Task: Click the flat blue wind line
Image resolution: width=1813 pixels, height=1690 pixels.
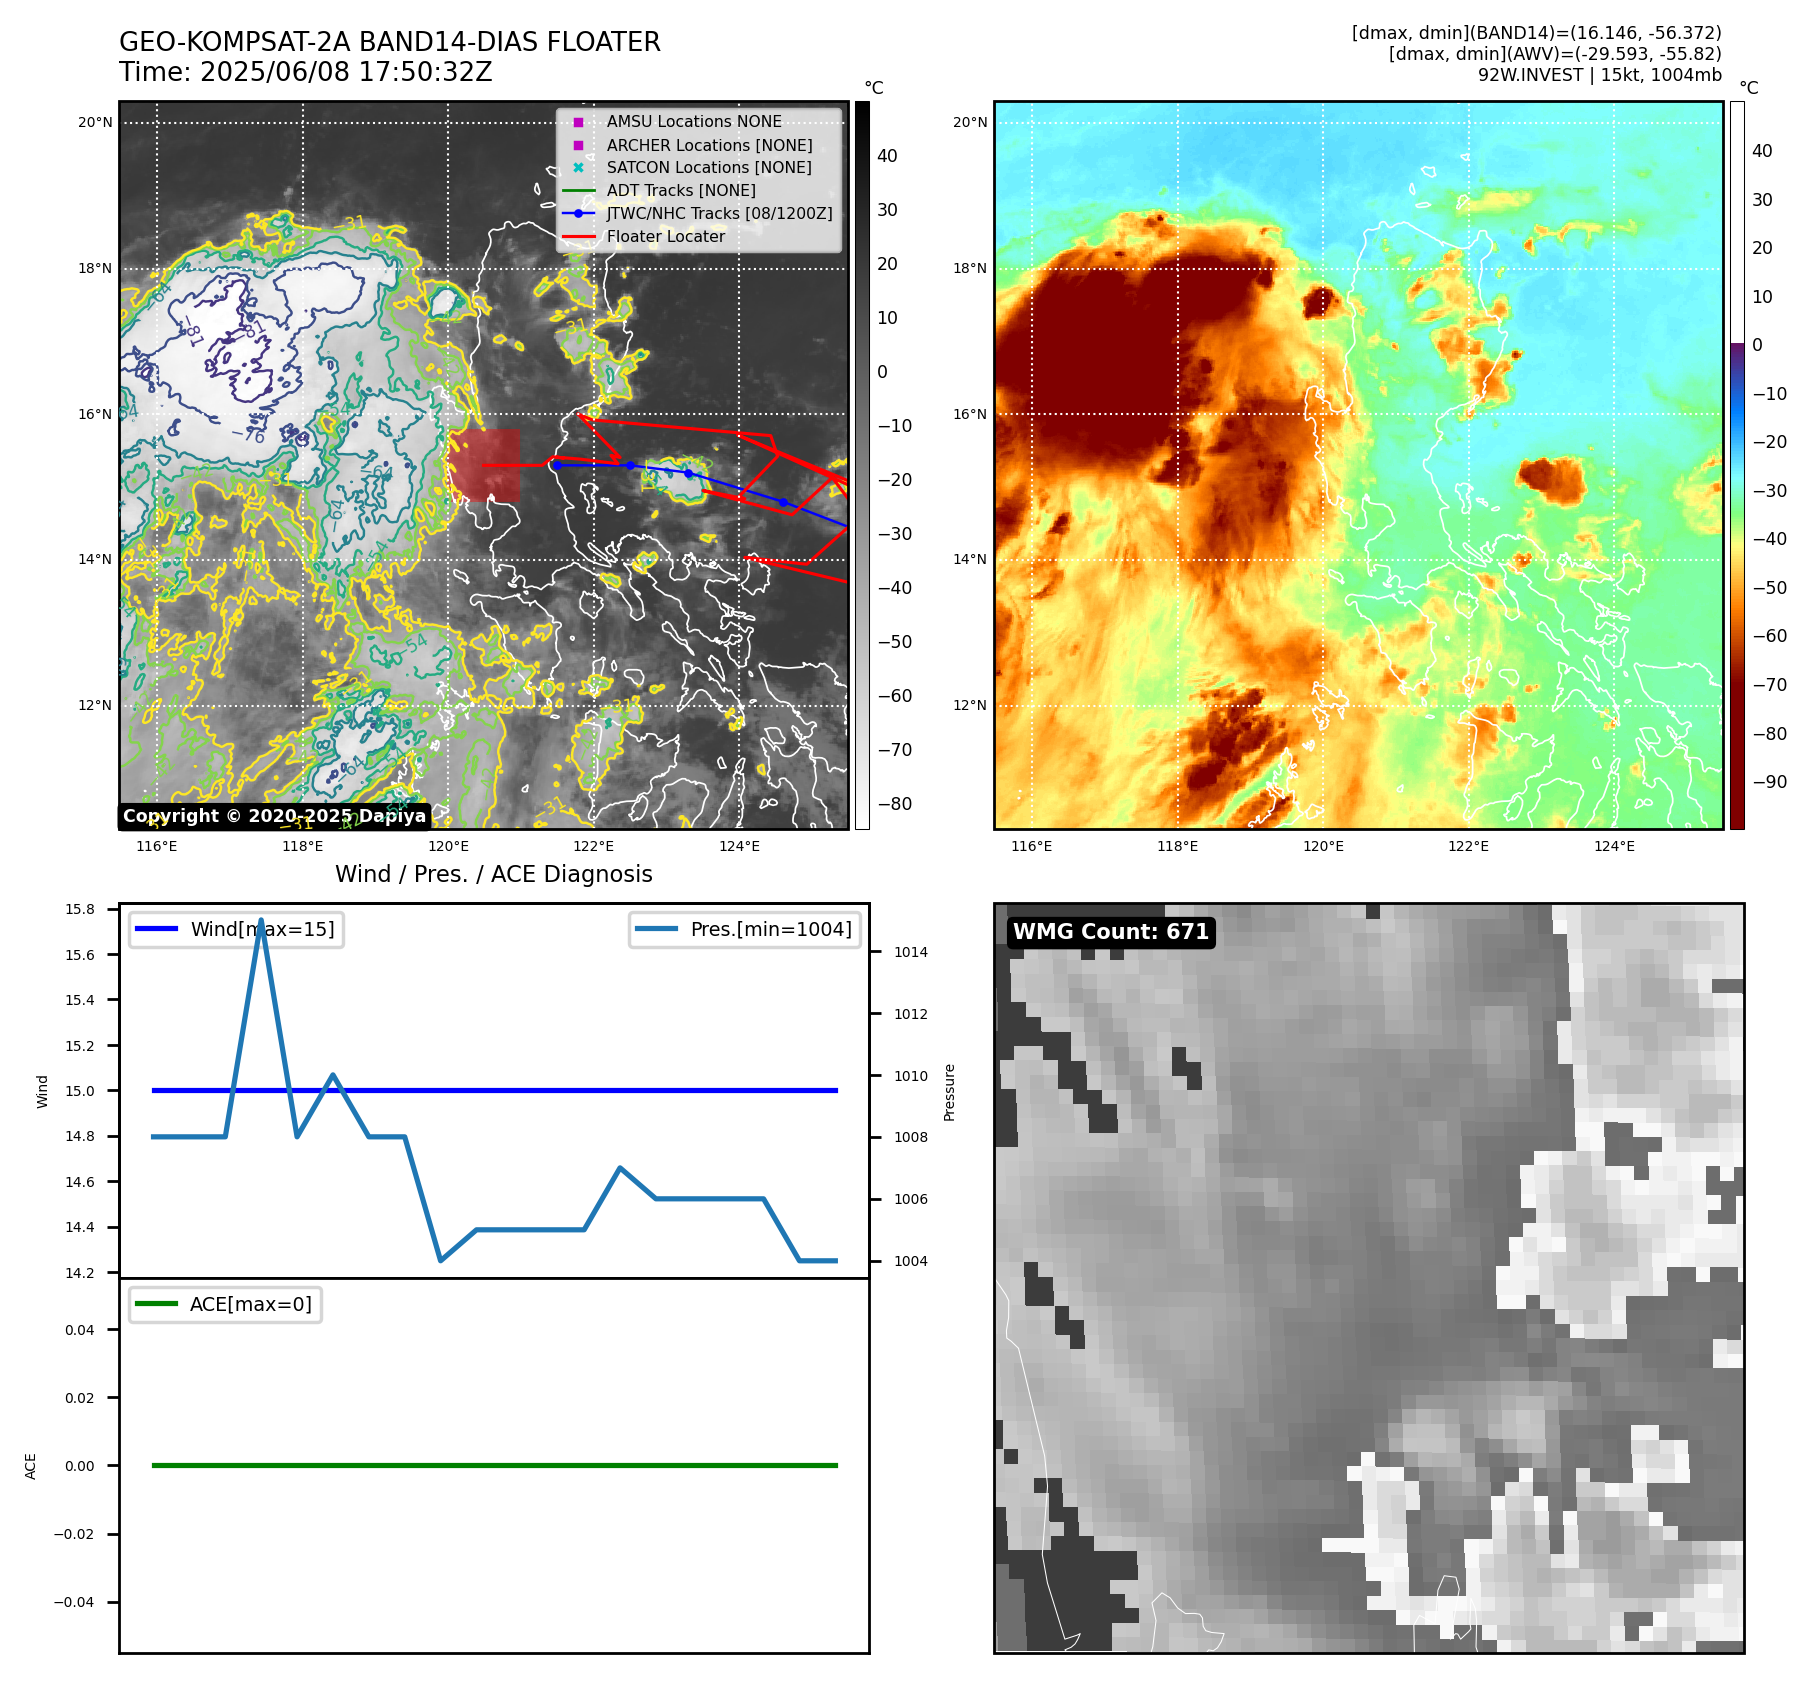Action: pyautogui.click(x=494, y=1091)
